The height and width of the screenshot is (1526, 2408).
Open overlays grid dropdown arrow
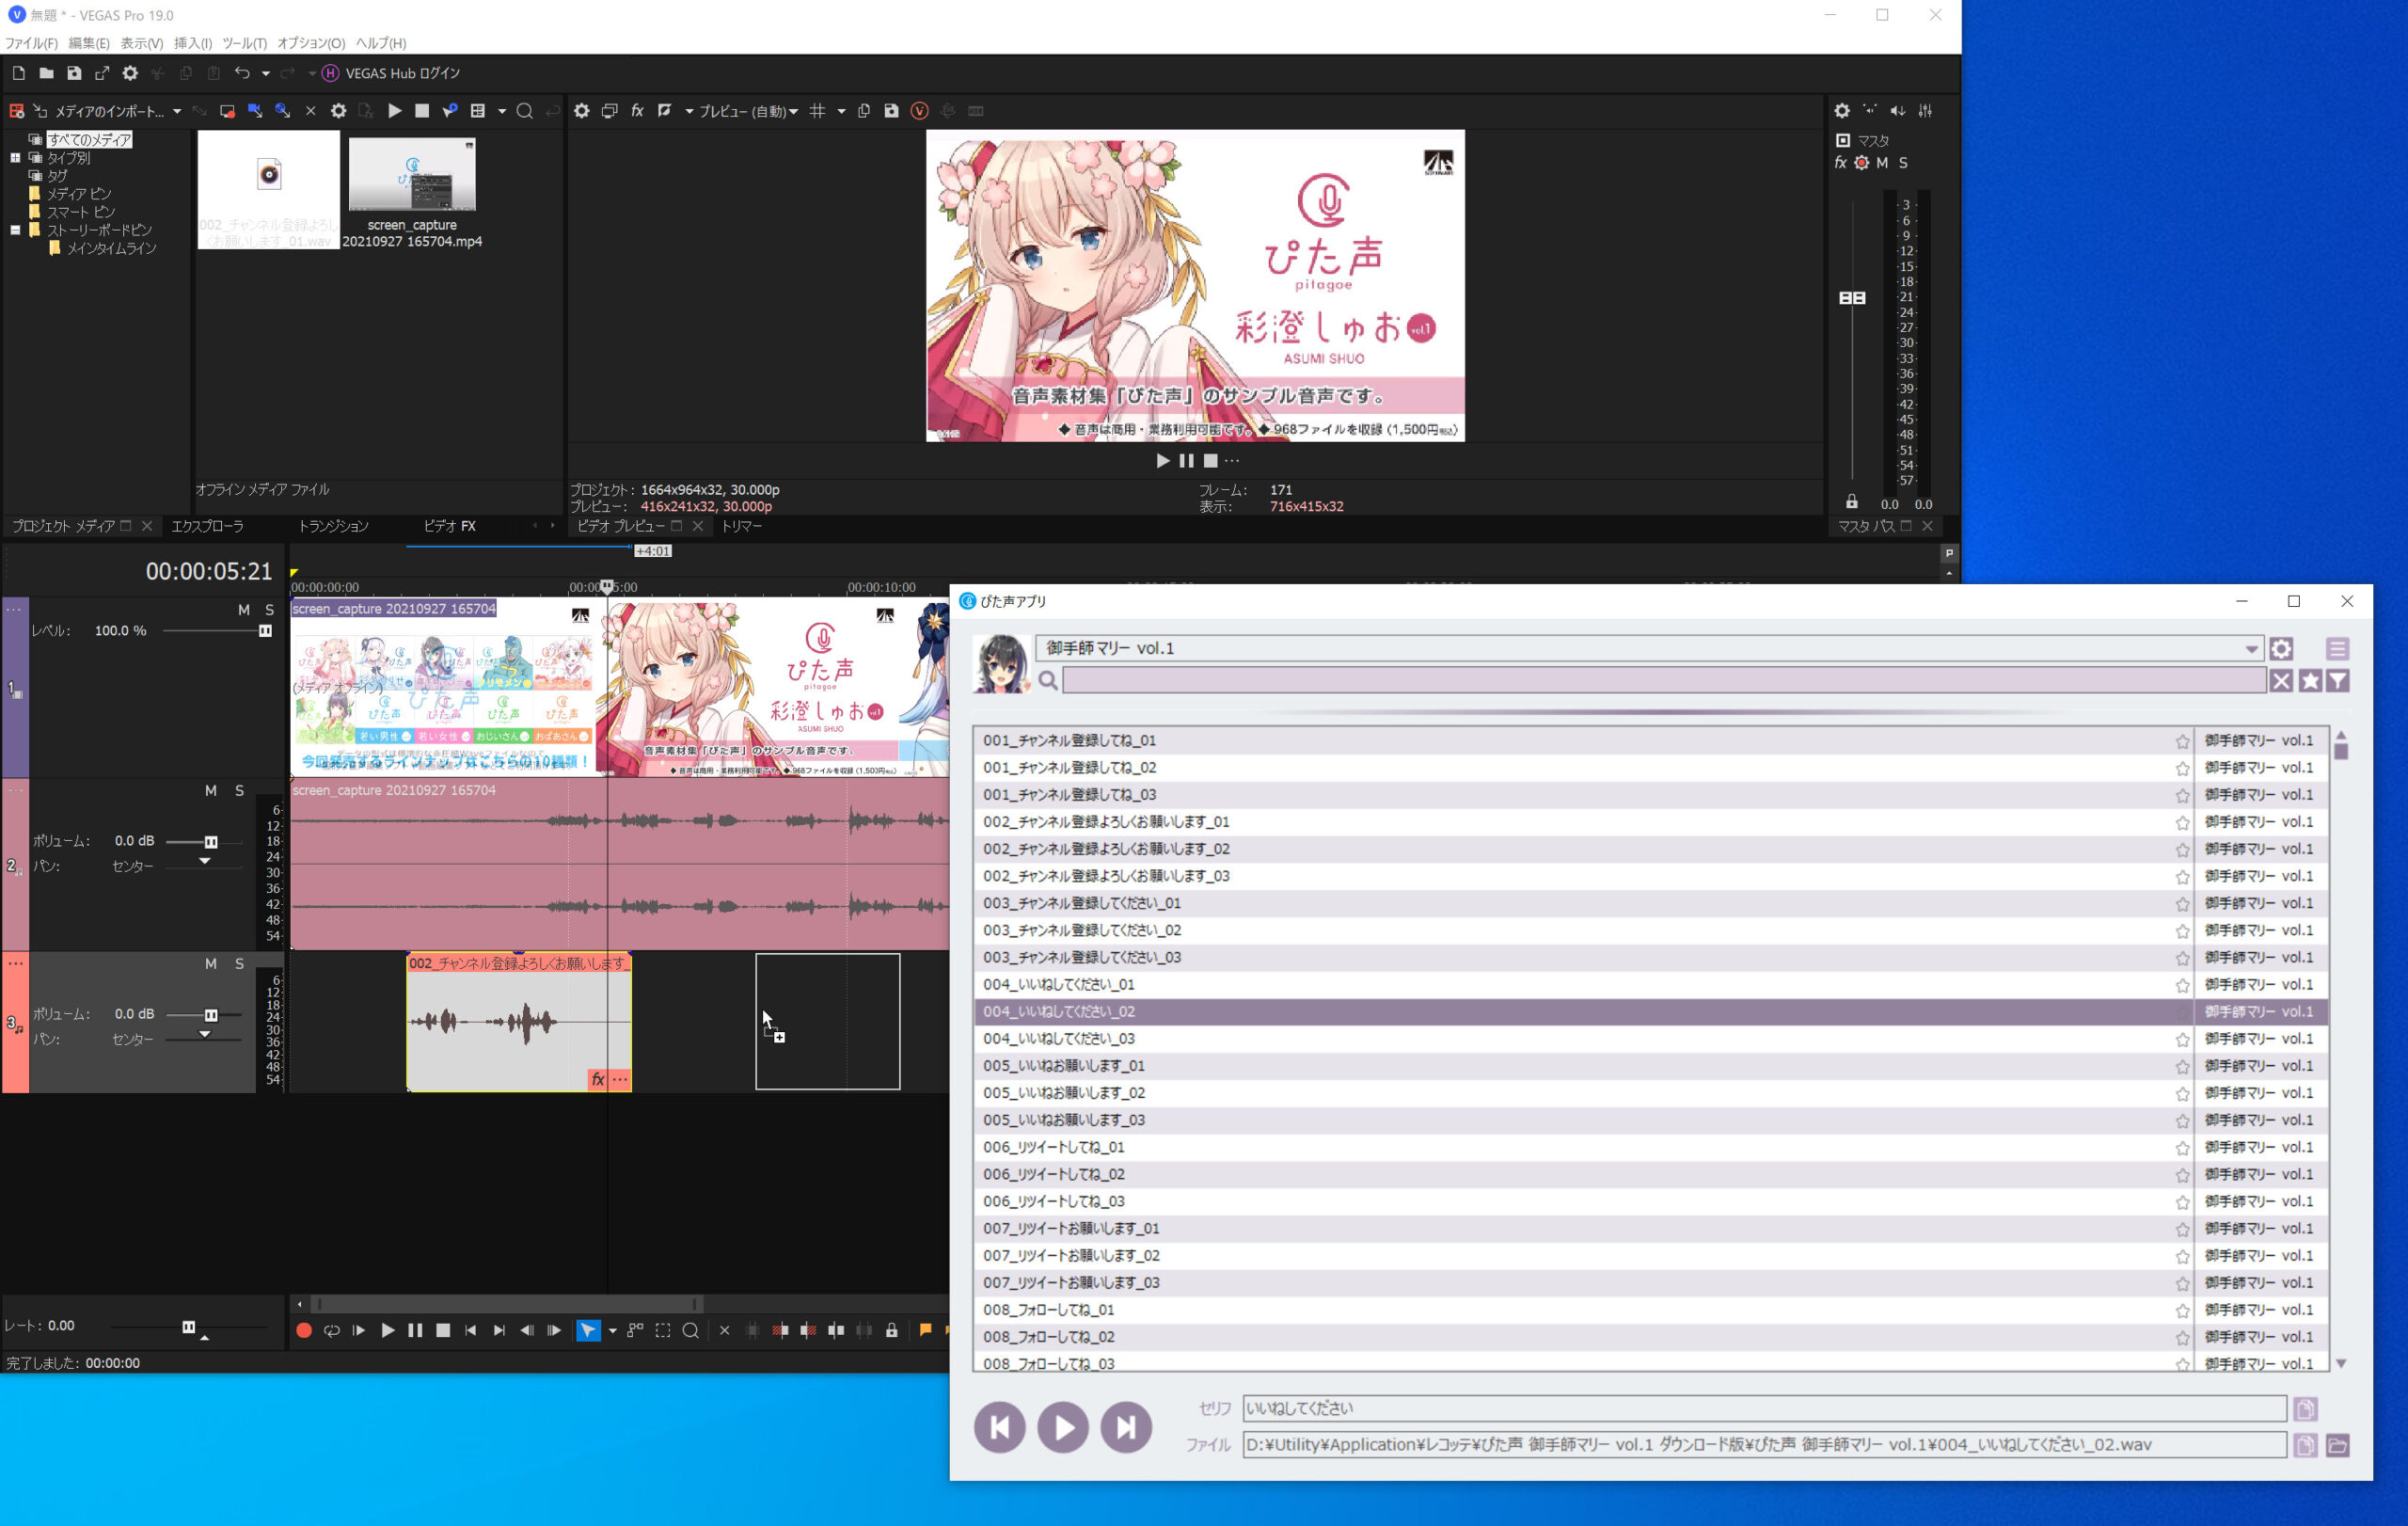coord(841,111)
